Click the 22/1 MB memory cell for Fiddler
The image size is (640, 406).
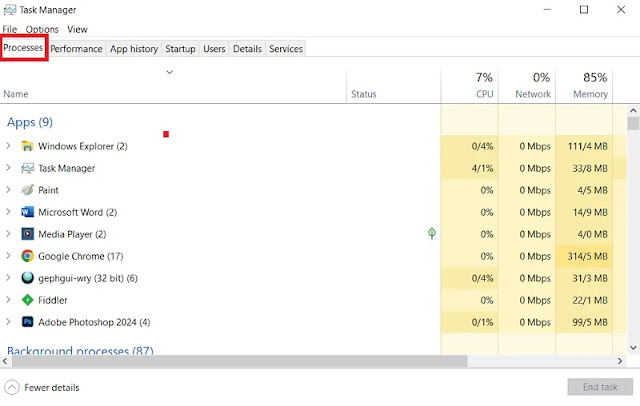(584, 300)
